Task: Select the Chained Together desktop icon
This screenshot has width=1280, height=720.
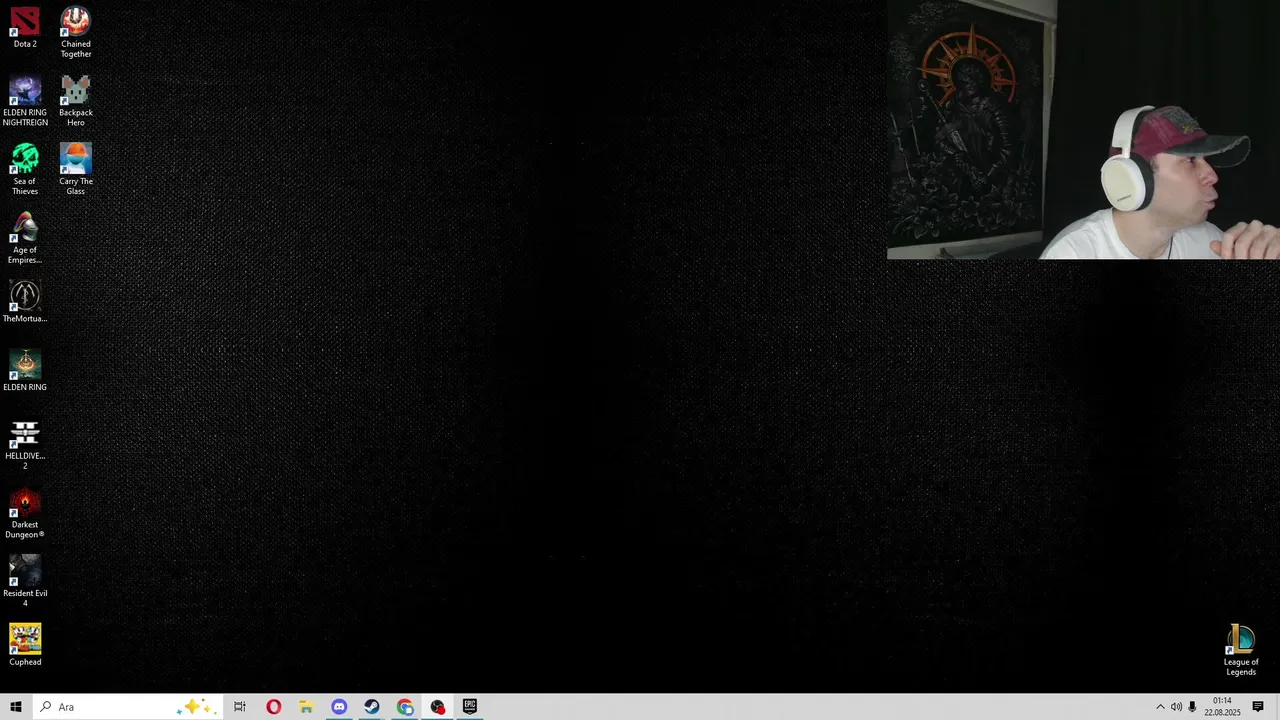Action: point(75,32)
